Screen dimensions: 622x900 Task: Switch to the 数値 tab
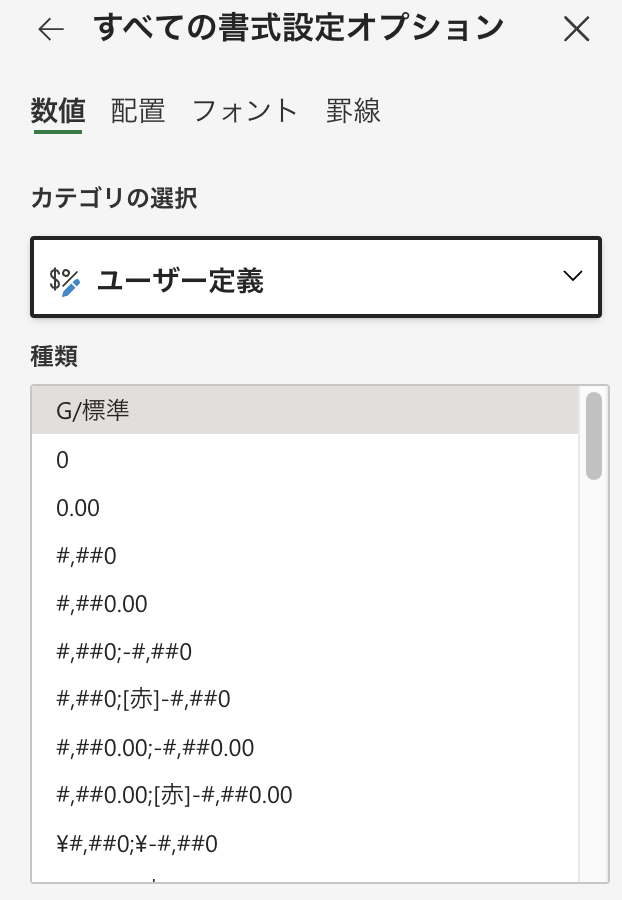(58, 111)
